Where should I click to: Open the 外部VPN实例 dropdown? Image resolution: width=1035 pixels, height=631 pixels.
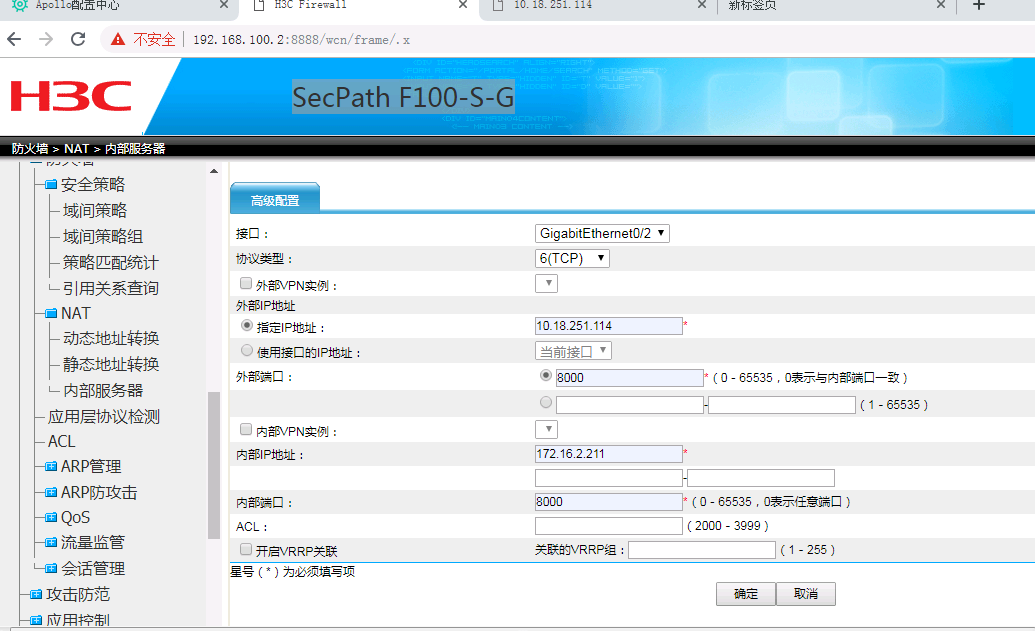[546, 284]
